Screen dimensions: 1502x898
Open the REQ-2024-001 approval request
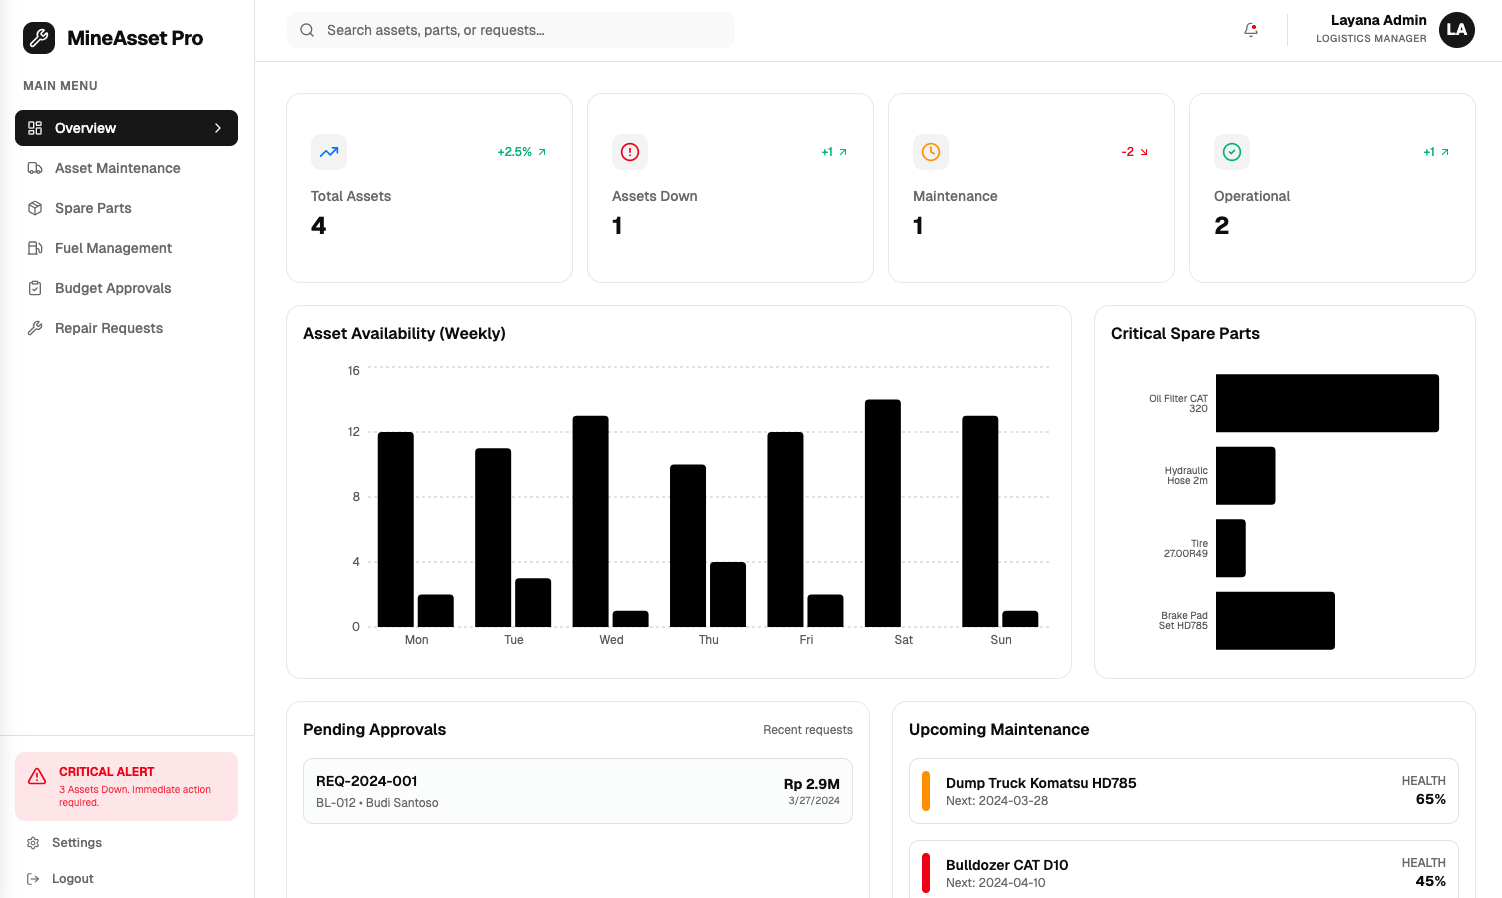pos(577,791)
